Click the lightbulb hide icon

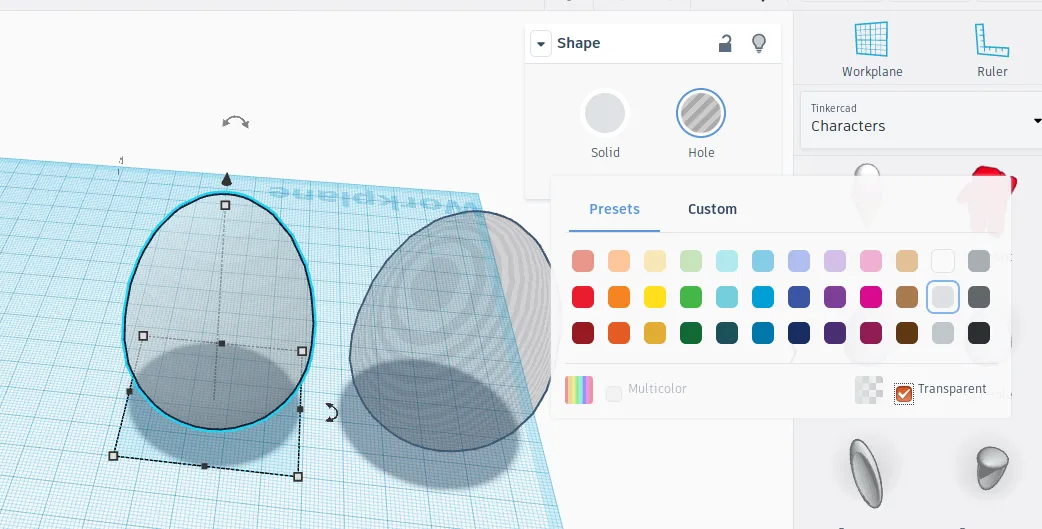point(759,44)
